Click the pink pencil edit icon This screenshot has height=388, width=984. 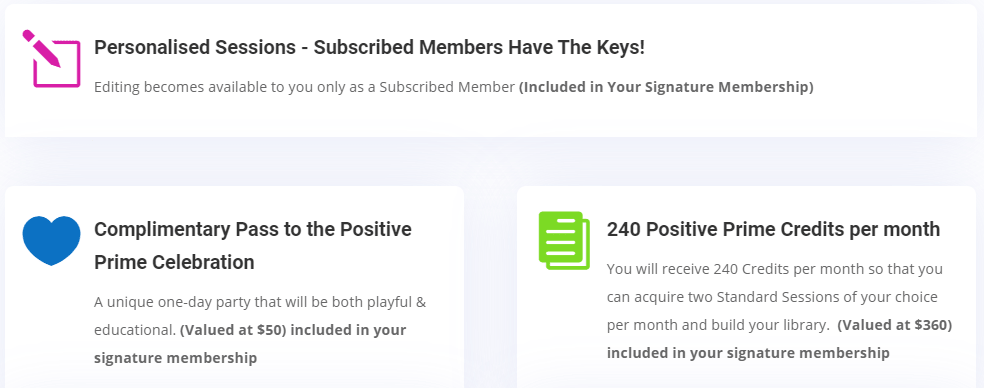click(51, 58)
